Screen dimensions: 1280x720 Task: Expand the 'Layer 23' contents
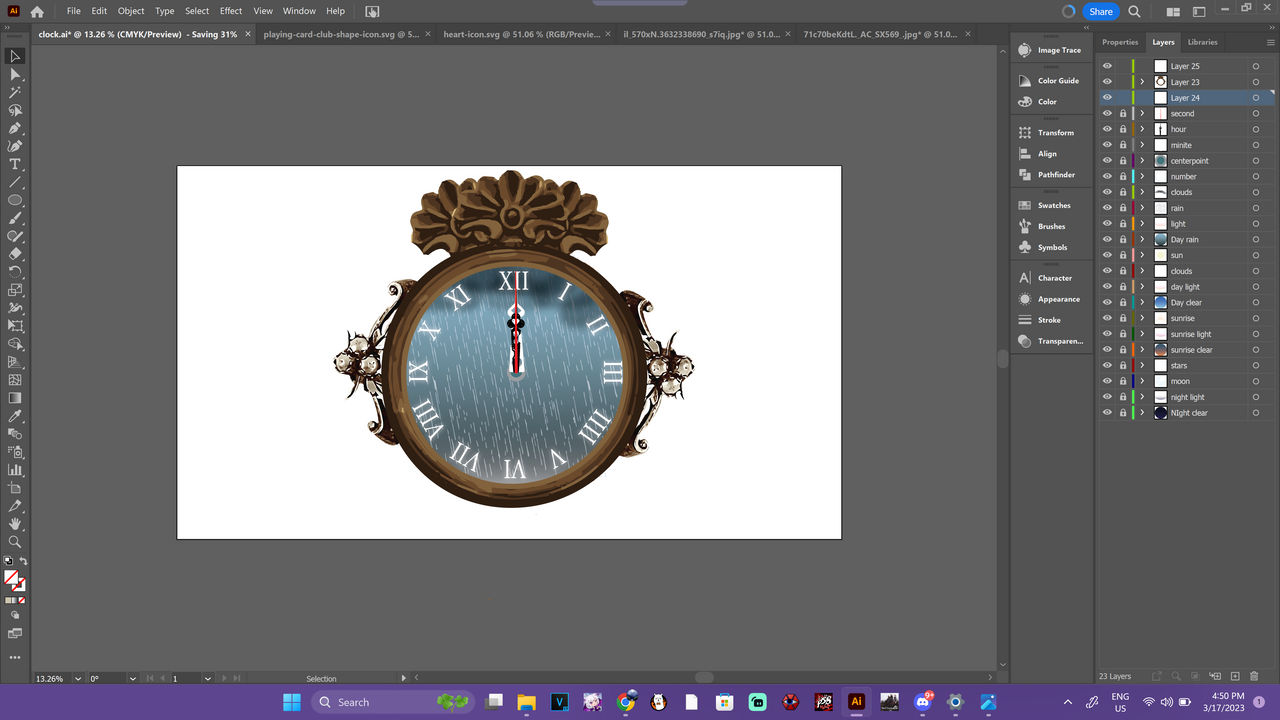(x=1142, y=82)
